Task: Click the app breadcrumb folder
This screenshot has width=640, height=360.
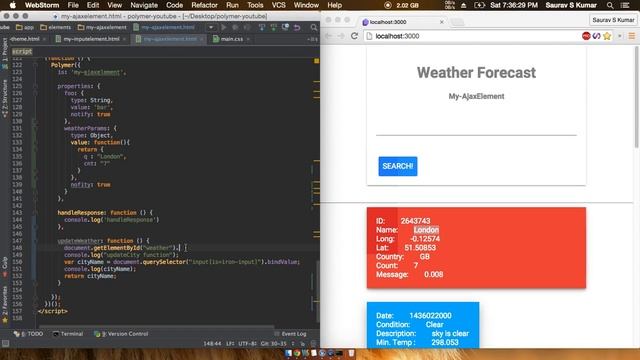Action: point(25,27)
